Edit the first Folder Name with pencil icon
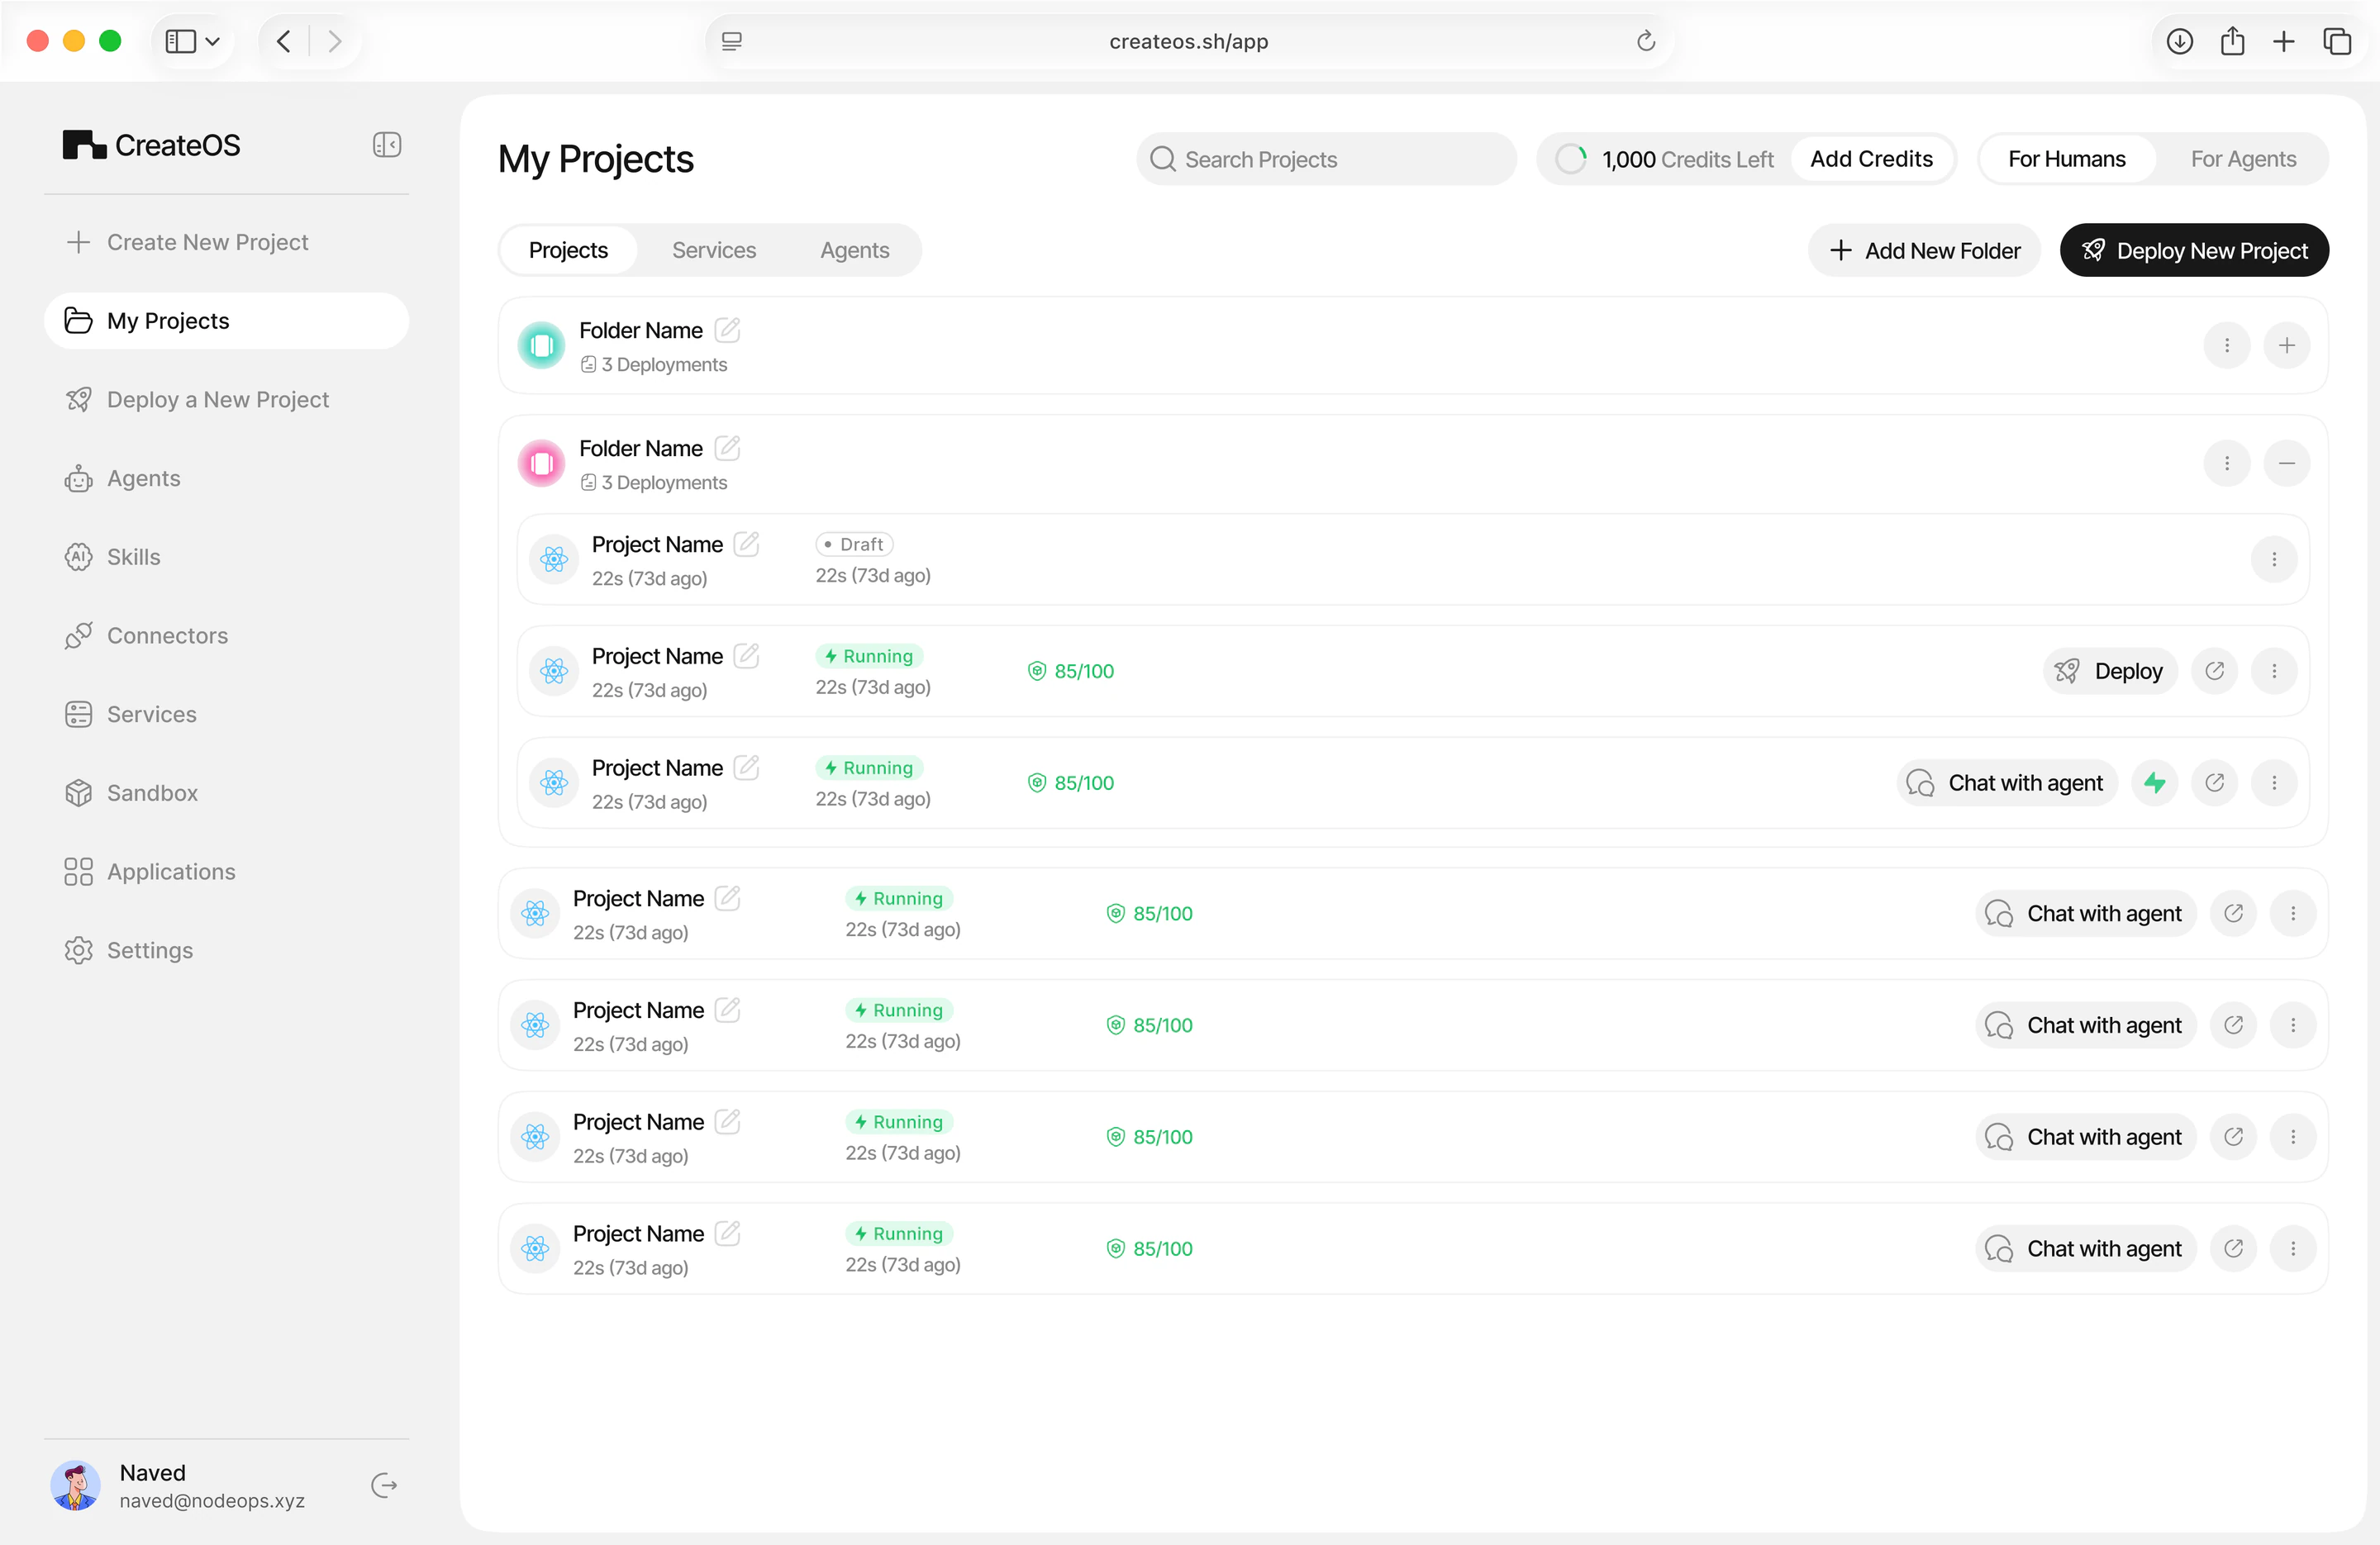 tap(728, 330)
